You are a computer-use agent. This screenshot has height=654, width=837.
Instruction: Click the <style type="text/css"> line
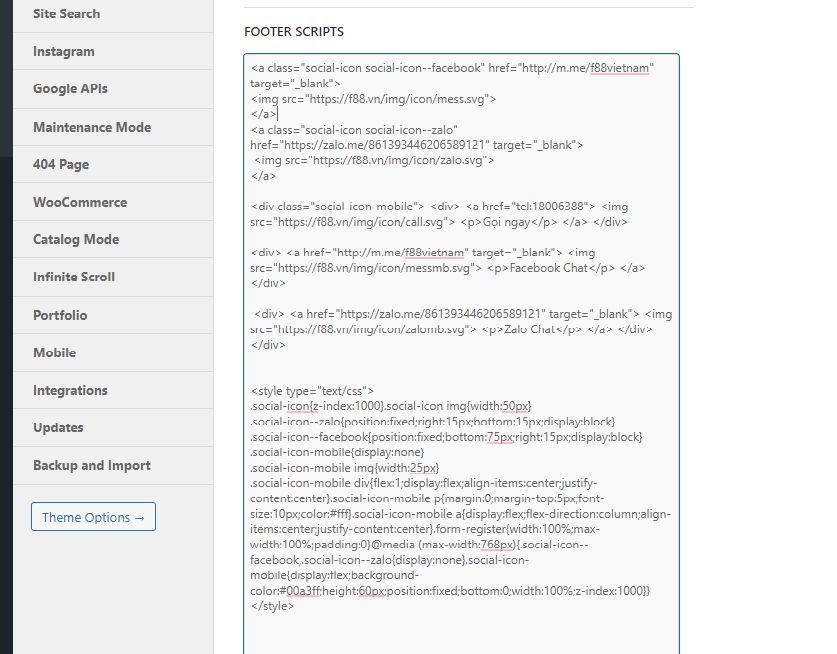[x=312, y=390]
